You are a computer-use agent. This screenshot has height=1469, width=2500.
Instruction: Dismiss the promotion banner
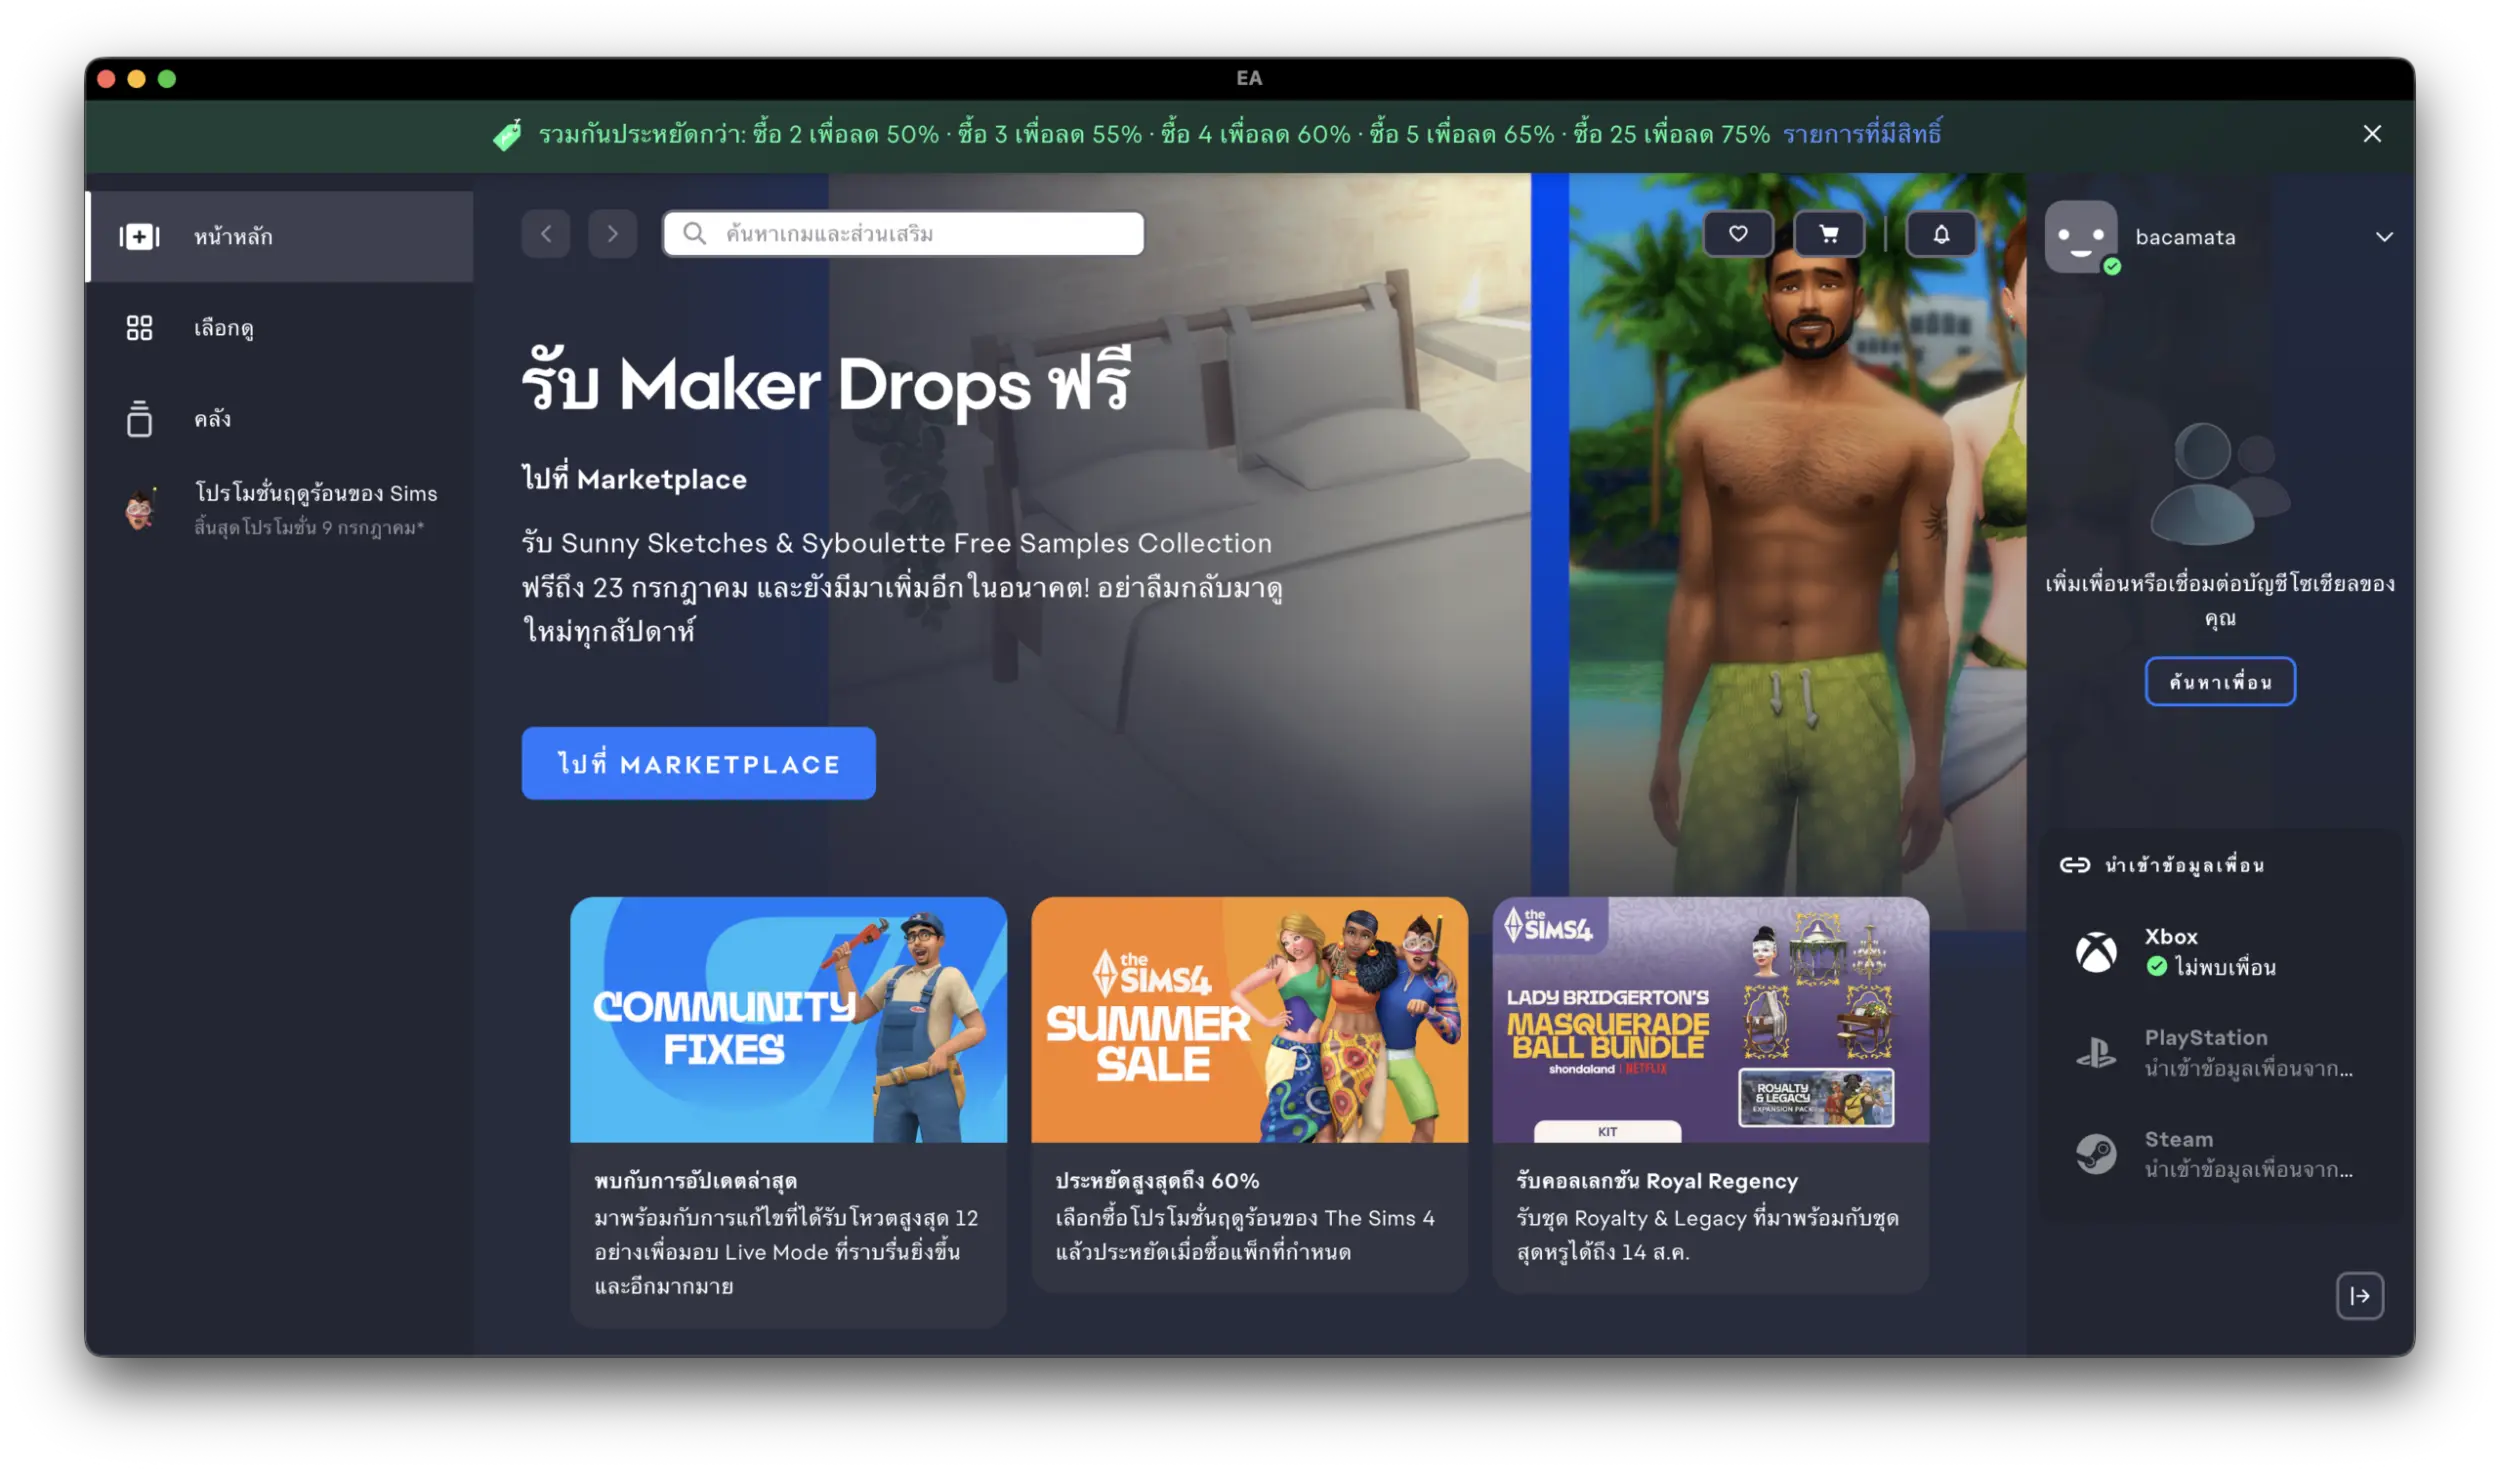coord(2372,134)
